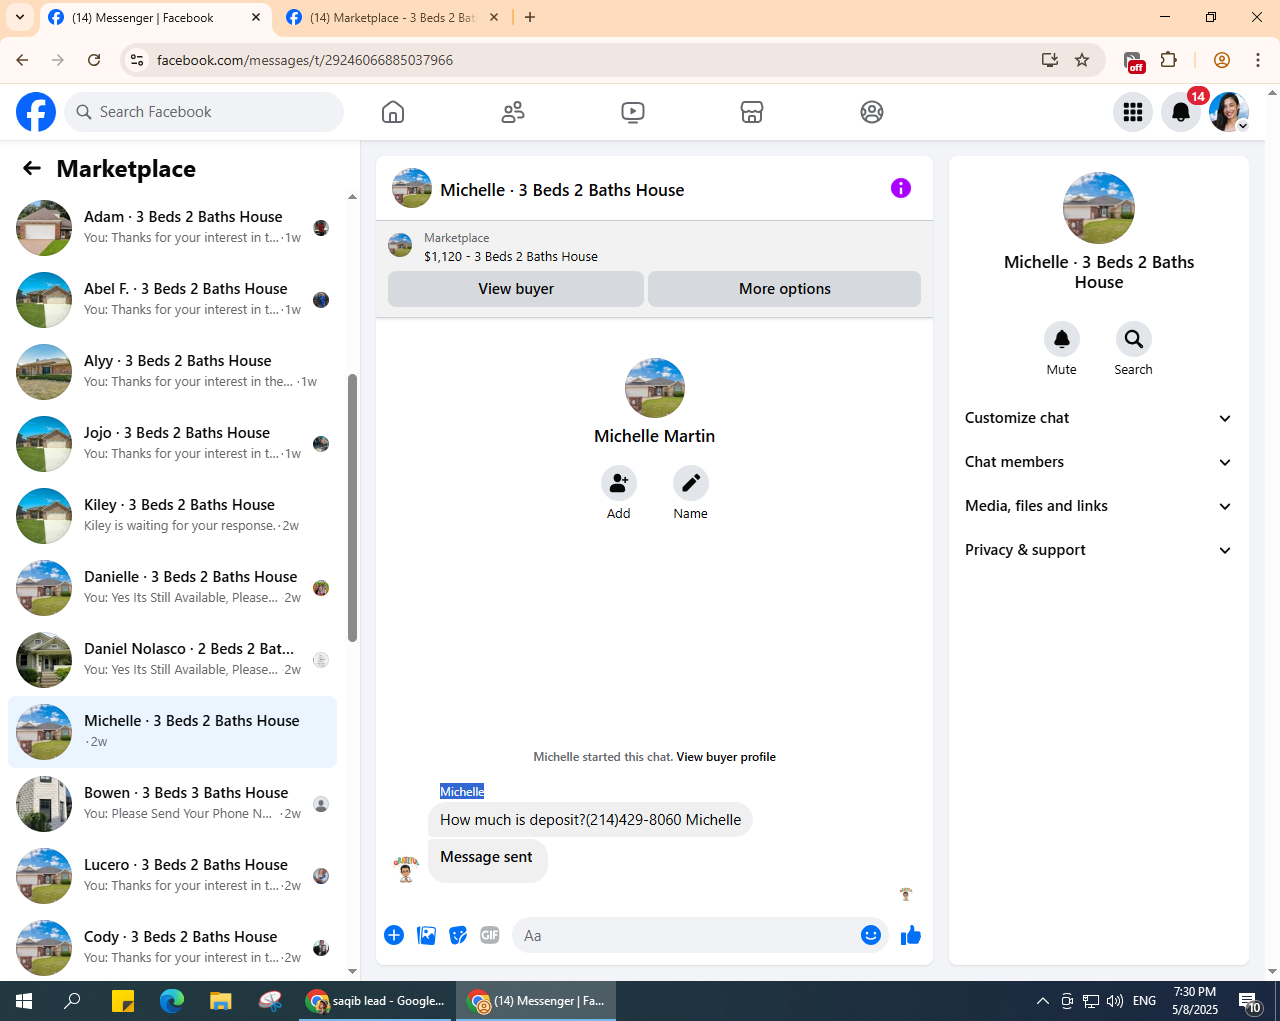This screenshot has height=1021, width=1280.
Task: Click the More options button
Action: [785, 289]
